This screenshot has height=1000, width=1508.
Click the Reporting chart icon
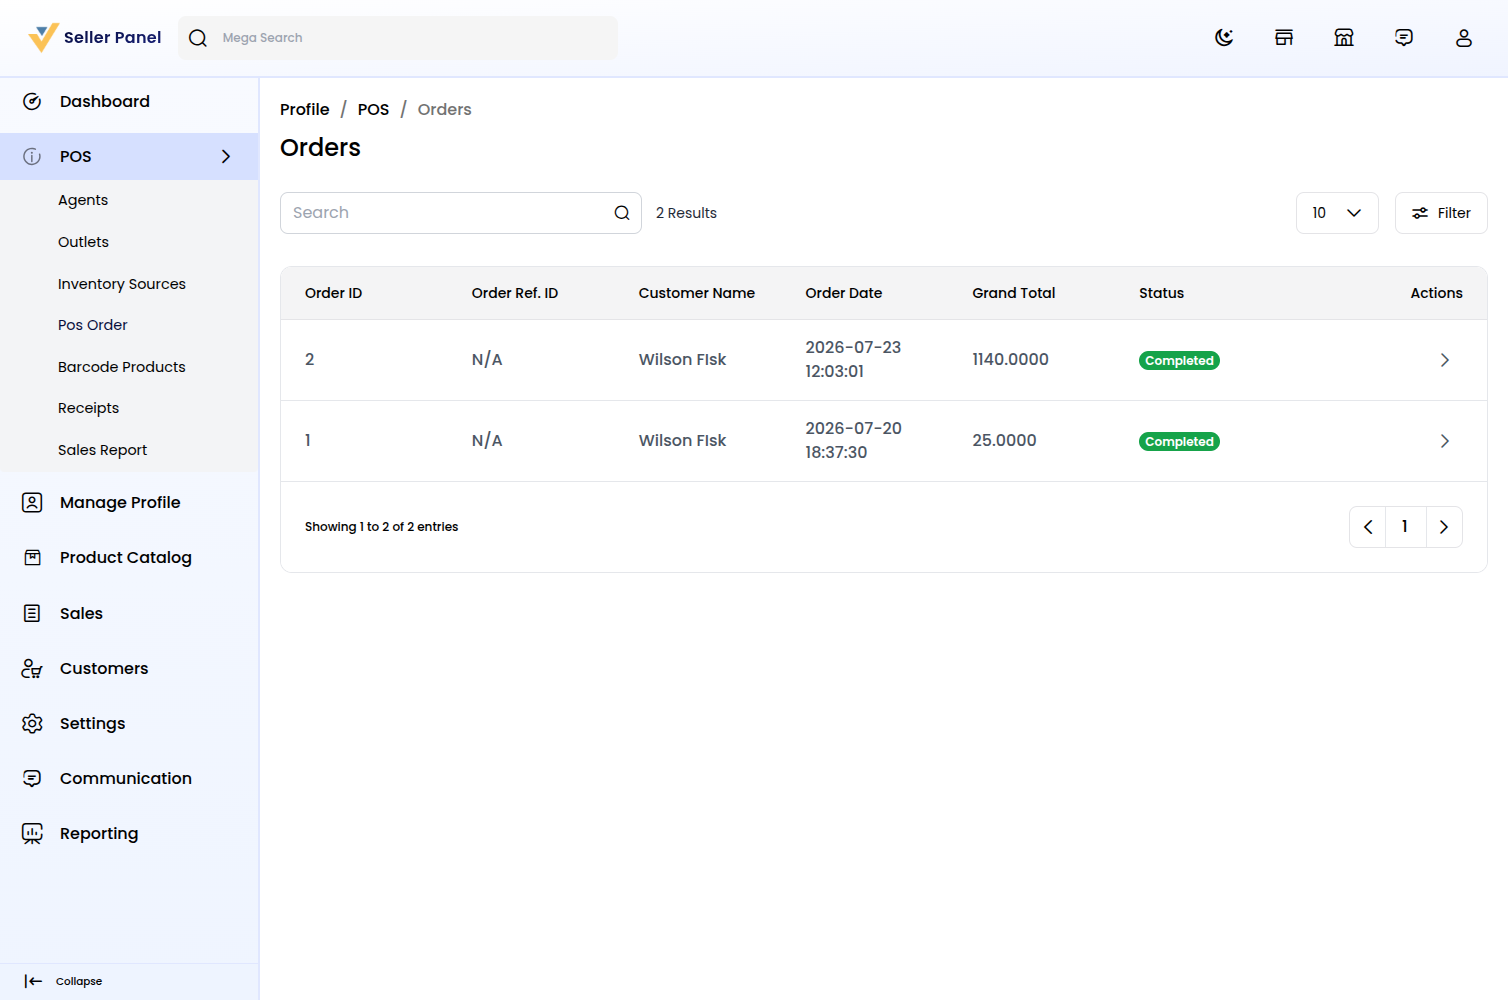(x=32, y=833)
